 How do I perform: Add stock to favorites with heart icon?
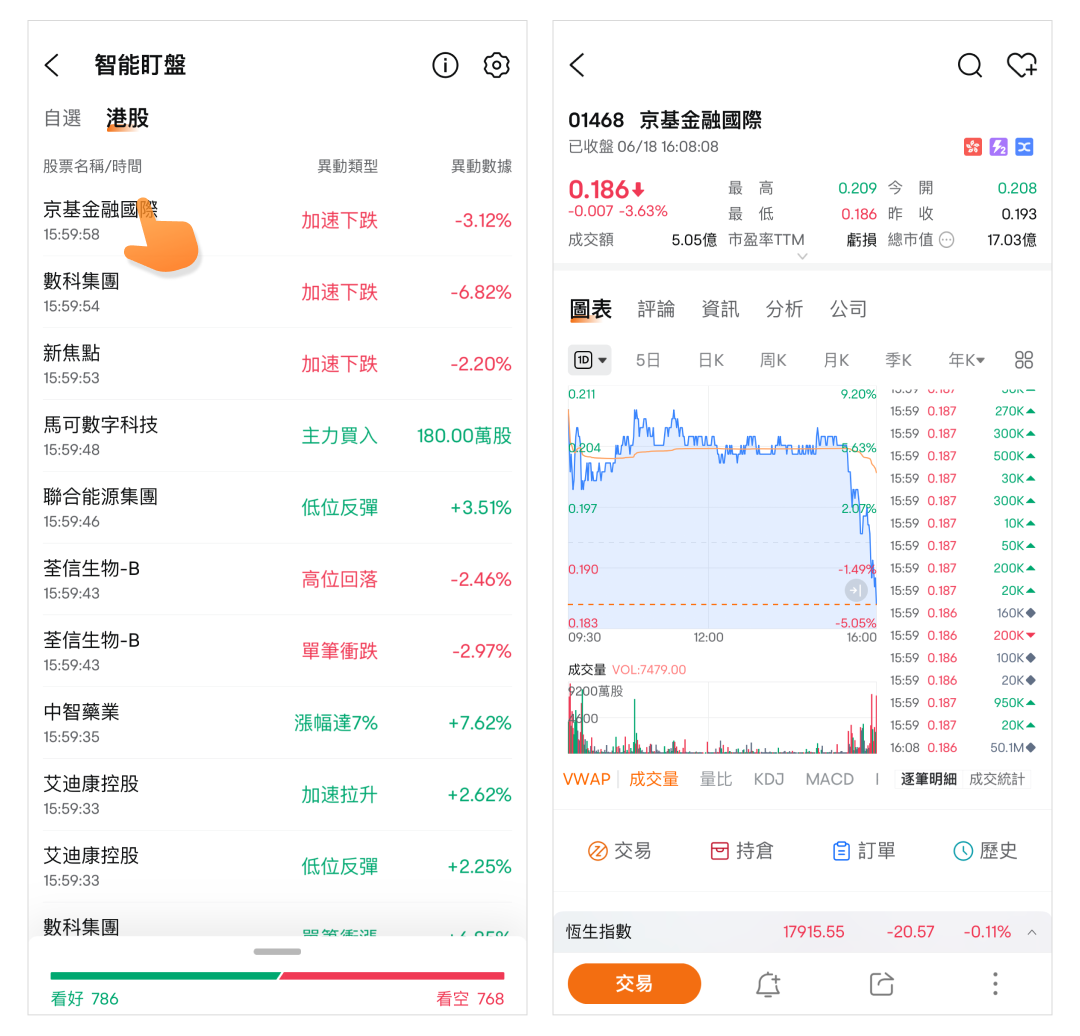(1021, 66)
